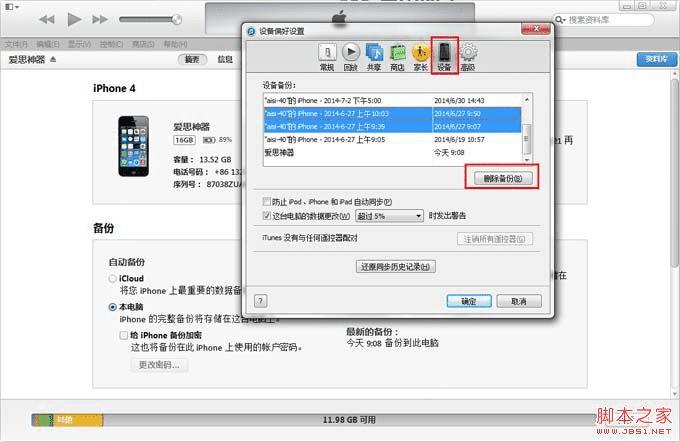The height and width of the screenshot is (442, 680).
Task: Open the 文件 menu
Action: (x=16, y=44)
